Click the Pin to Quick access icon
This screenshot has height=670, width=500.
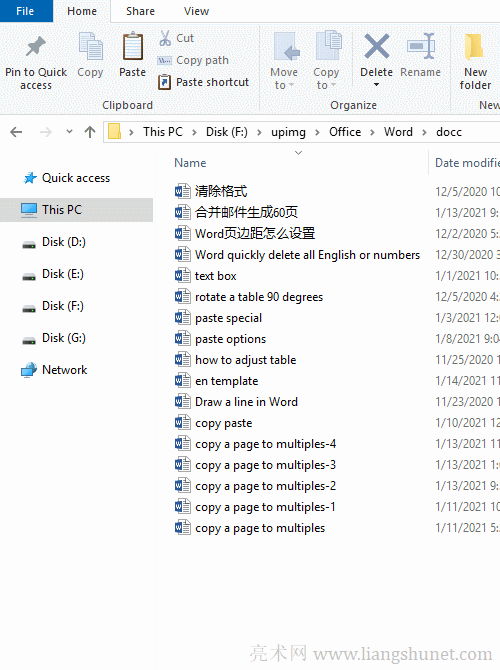[x=35, y=47]
